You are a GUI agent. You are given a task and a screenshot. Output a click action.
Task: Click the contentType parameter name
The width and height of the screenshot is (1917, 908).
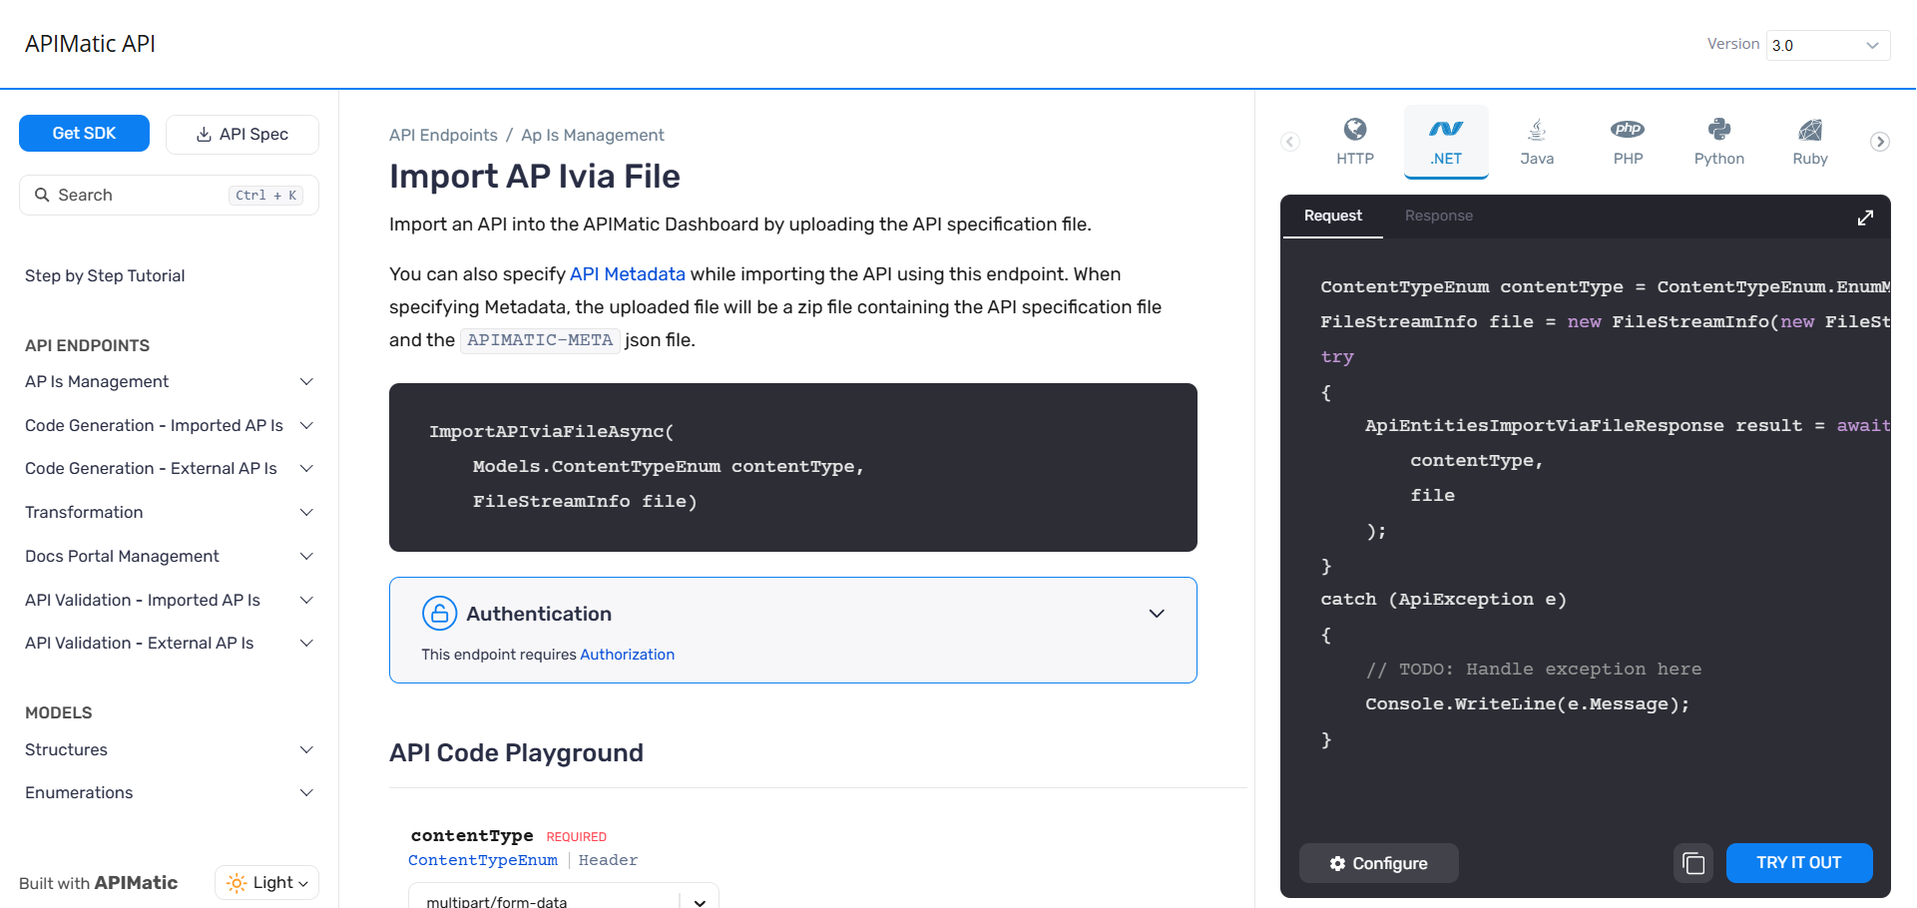pyautogui.click(x=472, y=835)
